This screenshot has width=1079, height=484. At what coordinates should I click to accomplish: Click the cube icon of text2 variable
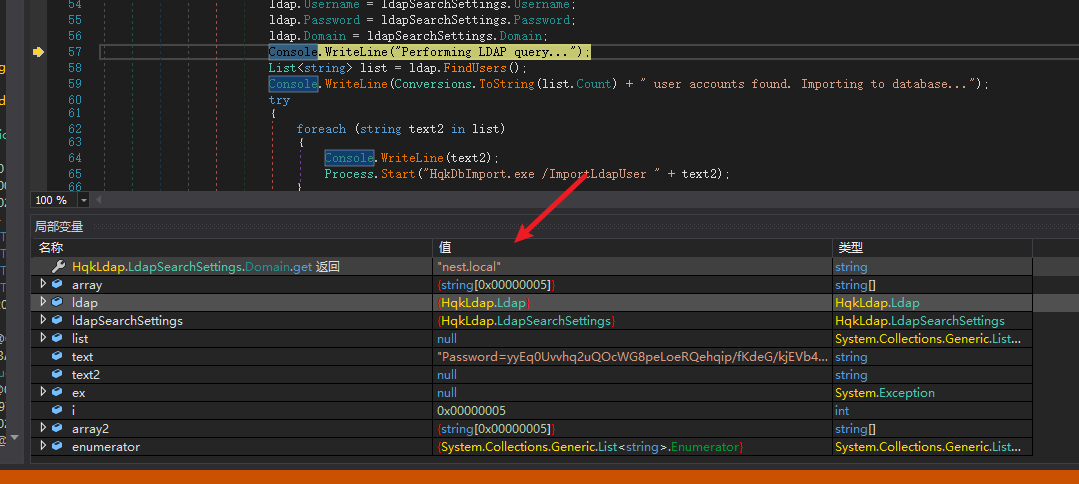point(58,375)
